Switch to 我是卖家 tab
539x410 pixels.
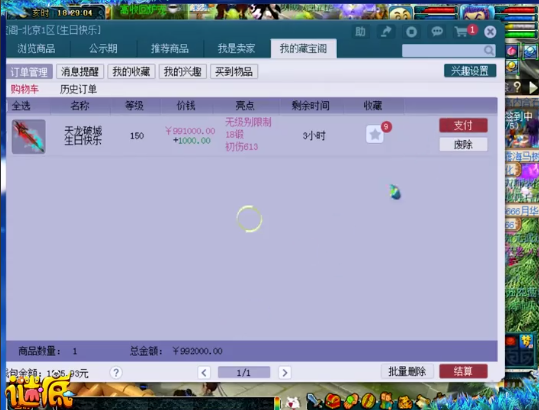(236, 49)
